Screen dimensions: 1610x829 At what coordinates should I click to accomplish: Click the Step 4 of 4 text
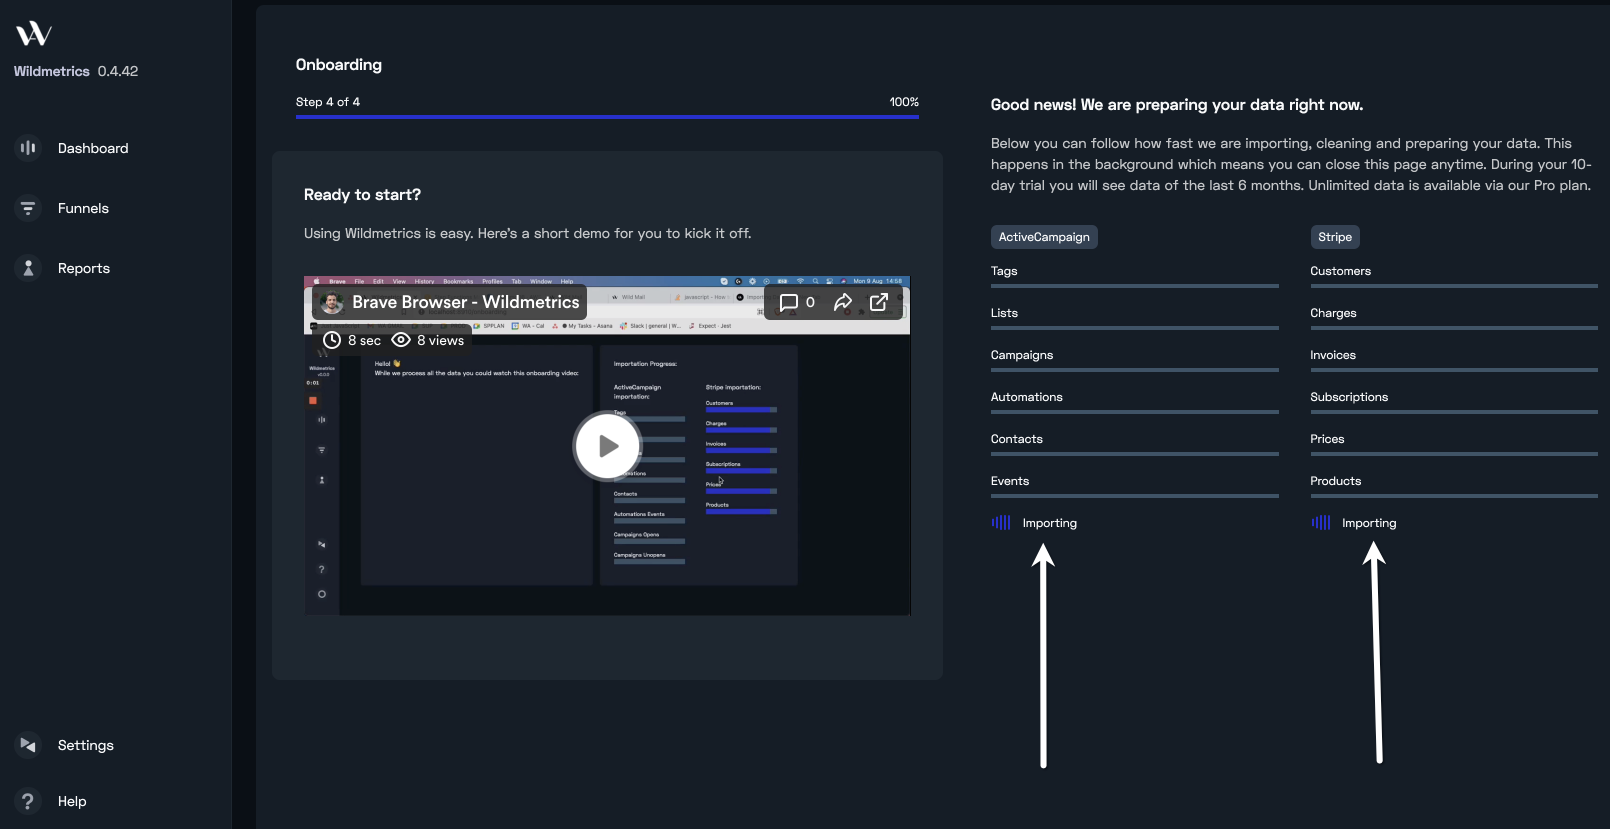328,102
